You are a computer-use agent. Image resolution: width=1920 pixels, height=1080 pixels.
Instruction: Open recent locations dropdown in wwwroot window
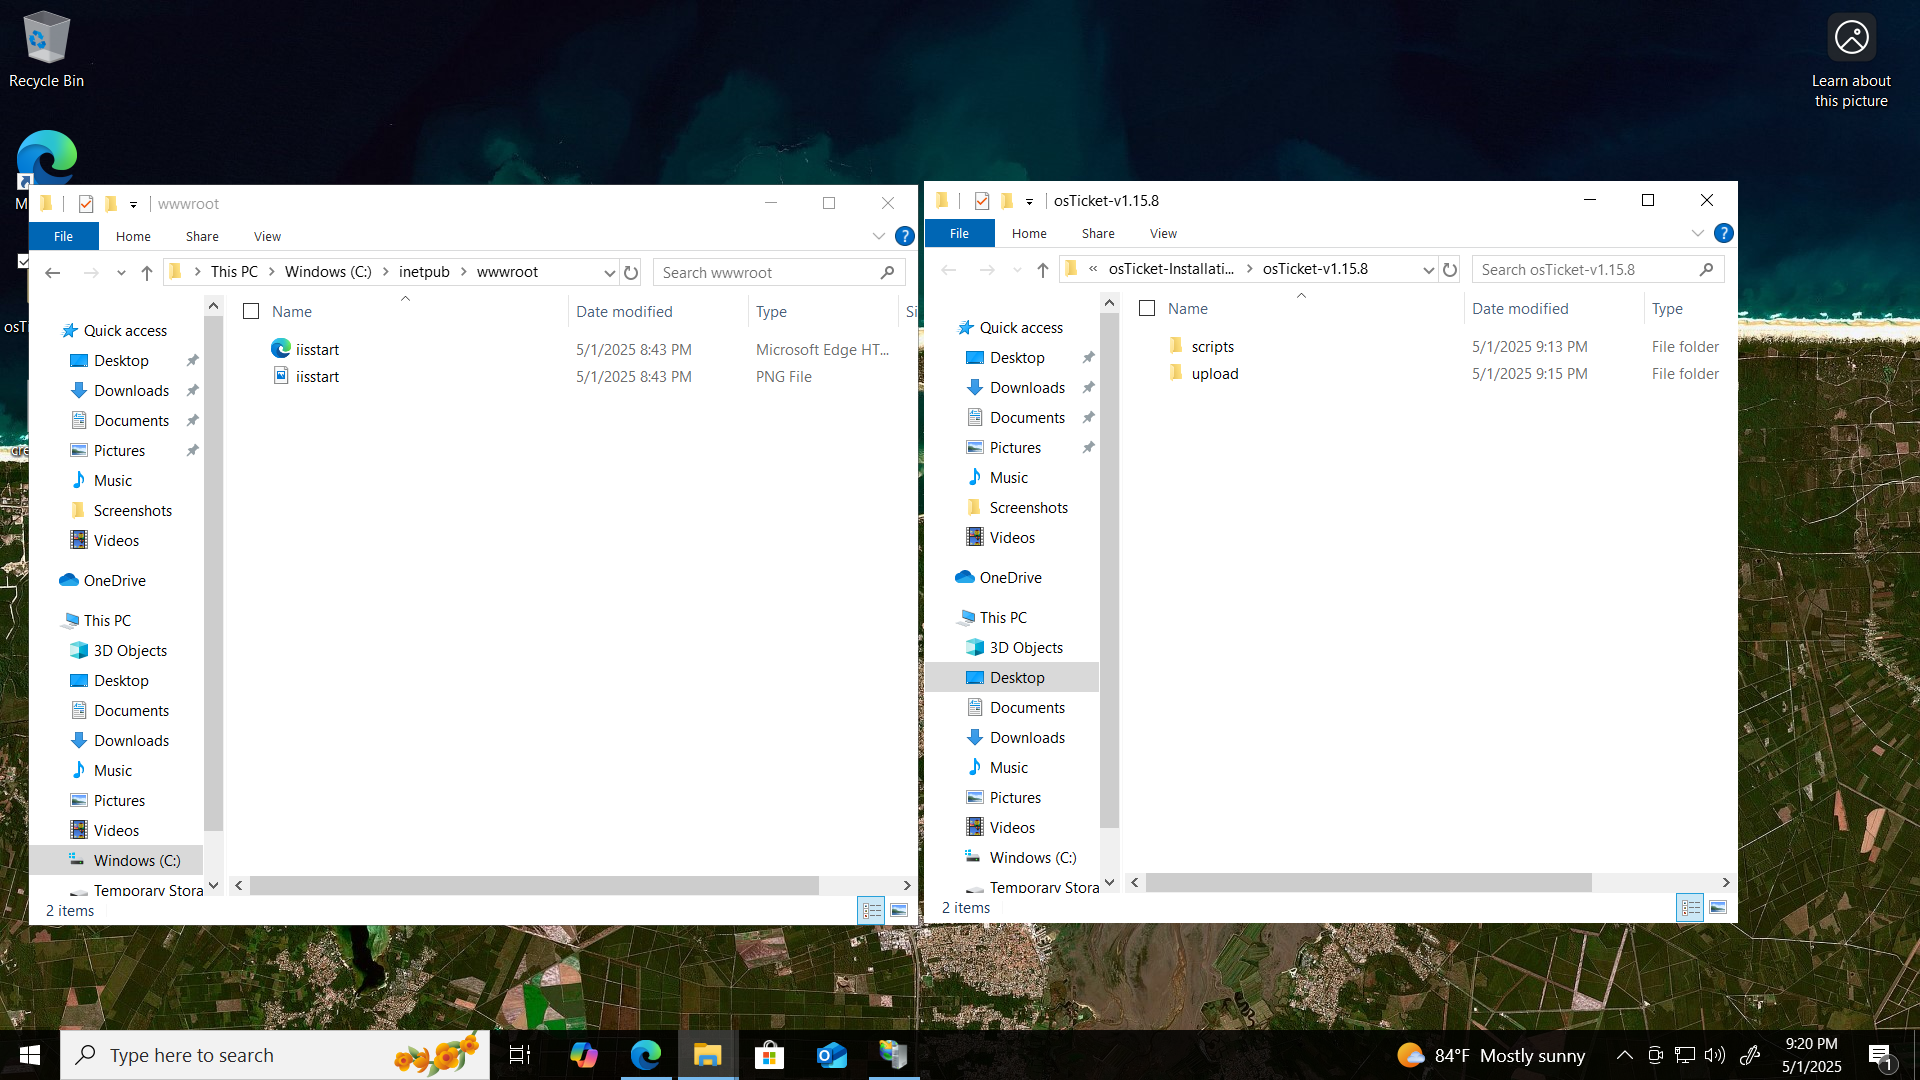[x=121, y=272]
